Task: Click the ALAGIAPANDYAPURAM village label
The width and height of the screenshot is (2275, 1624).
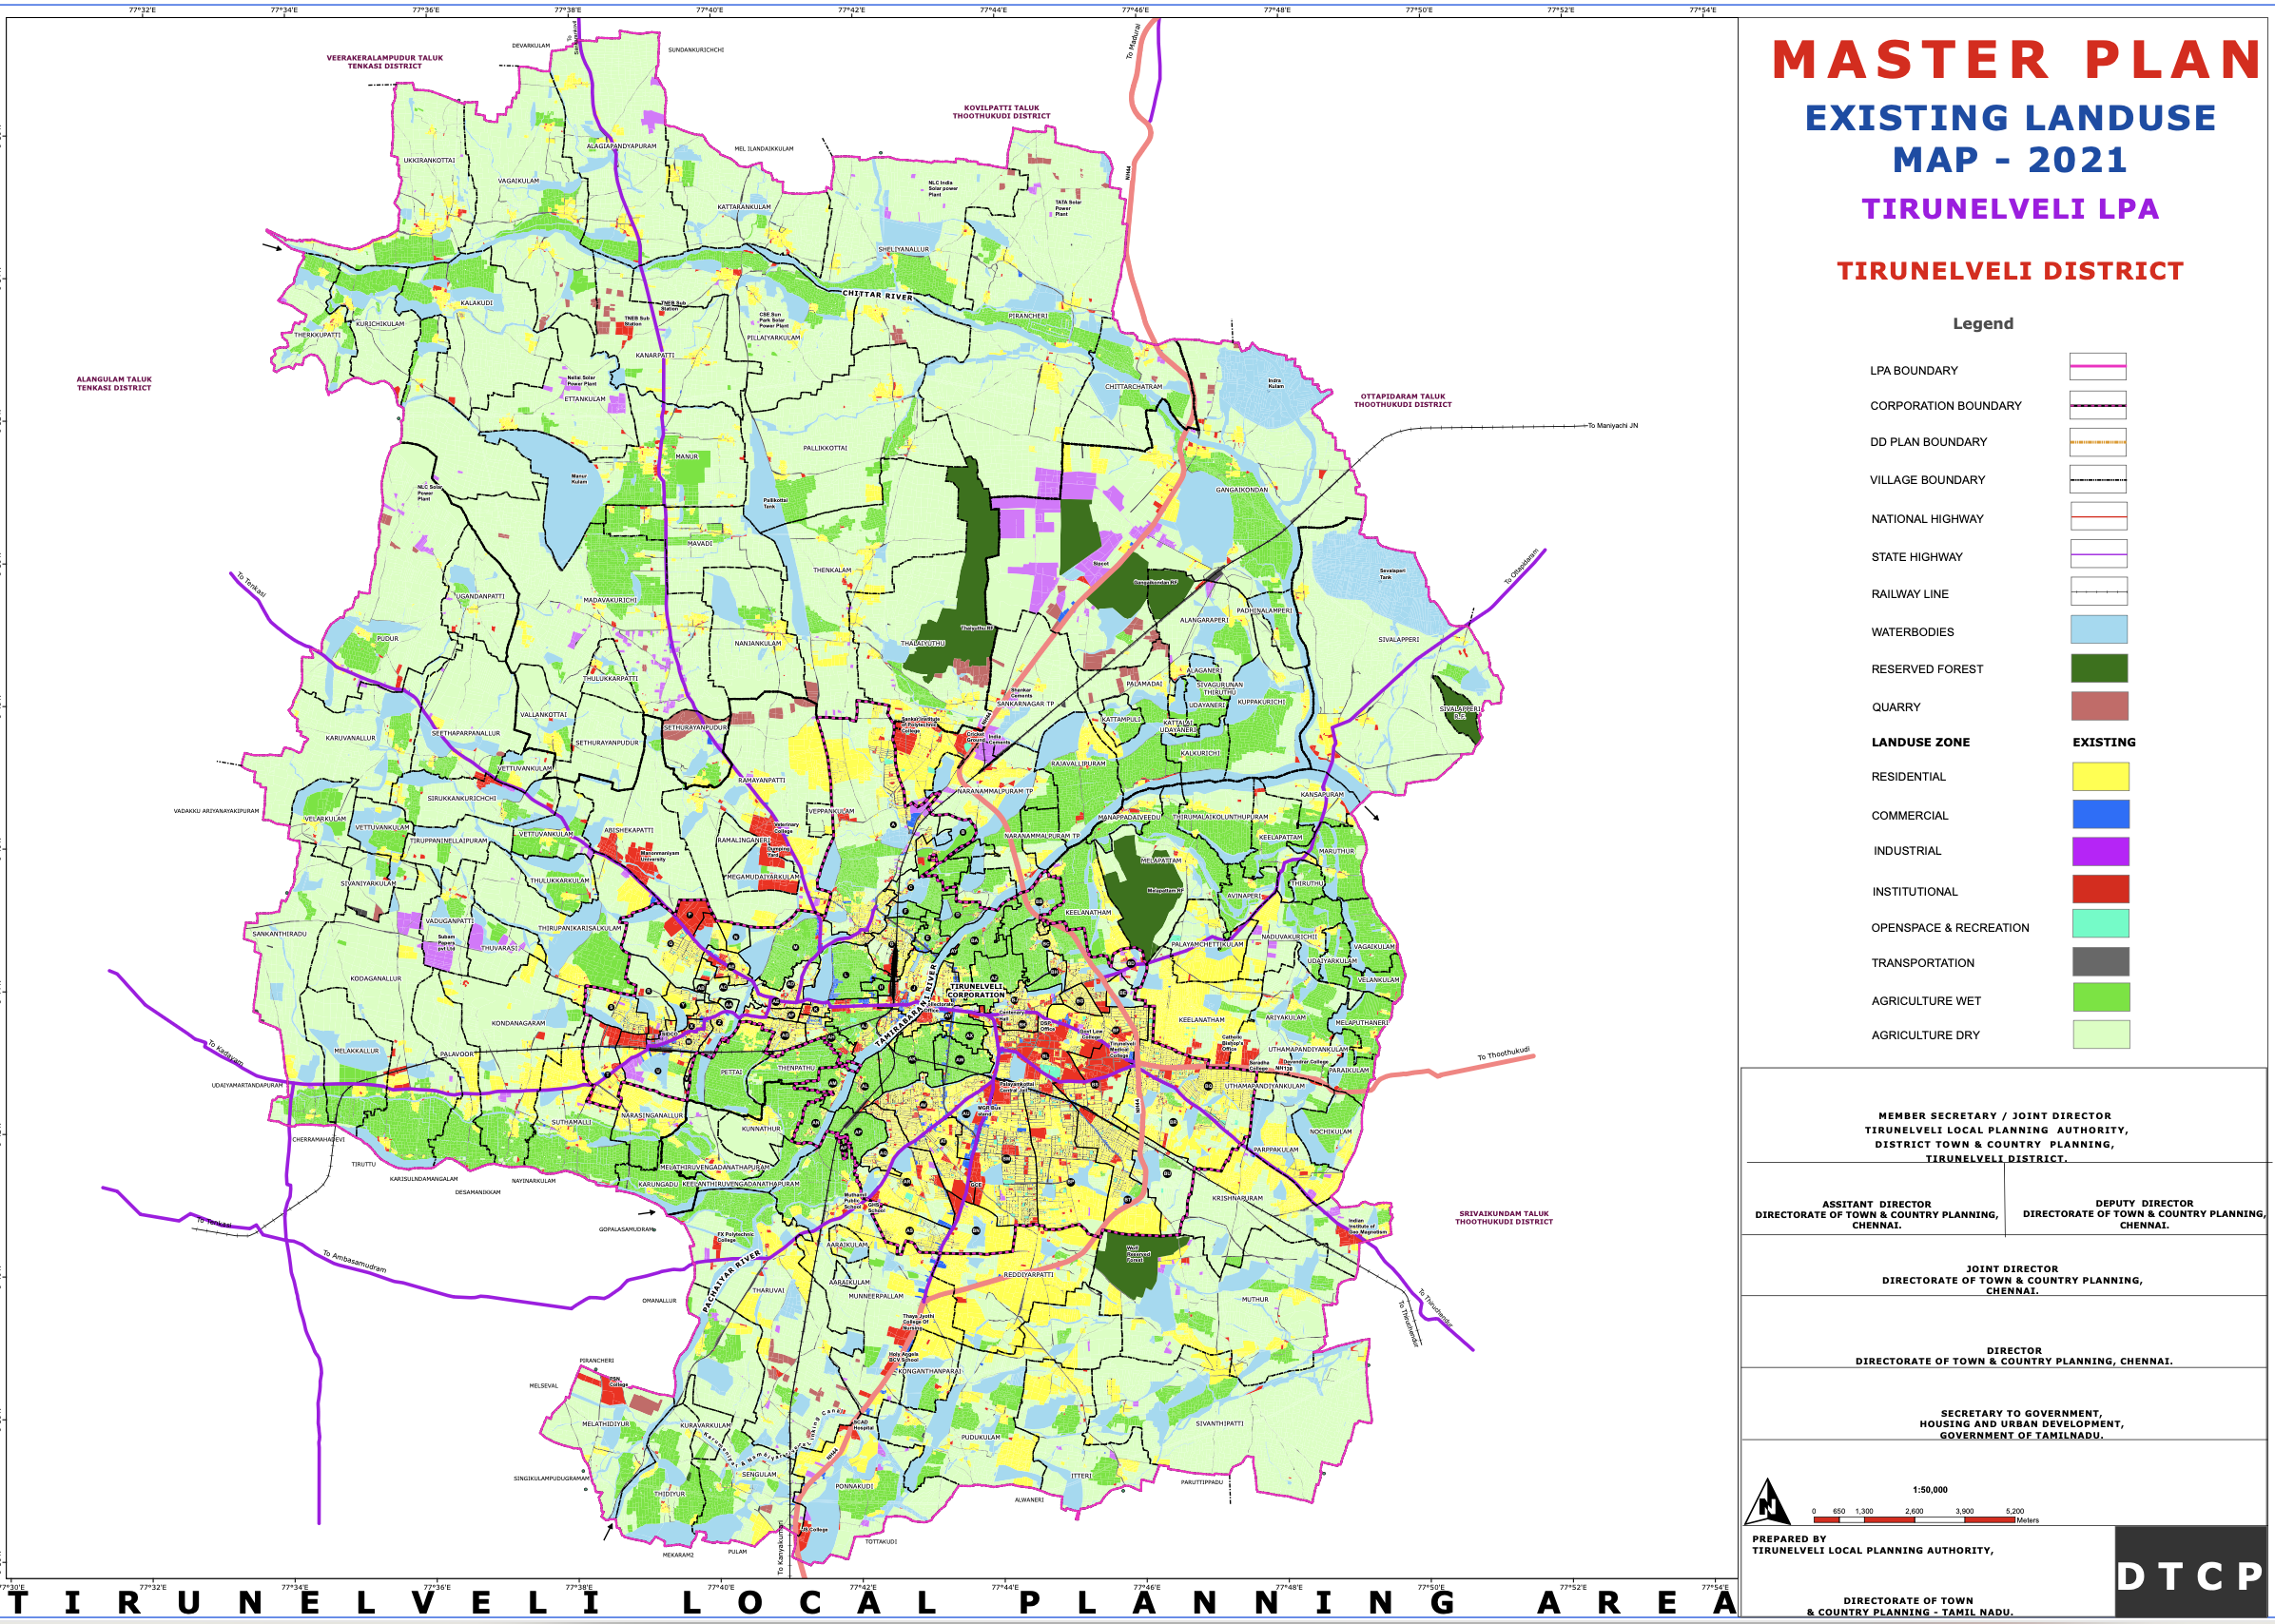Action: pos(621,146)
